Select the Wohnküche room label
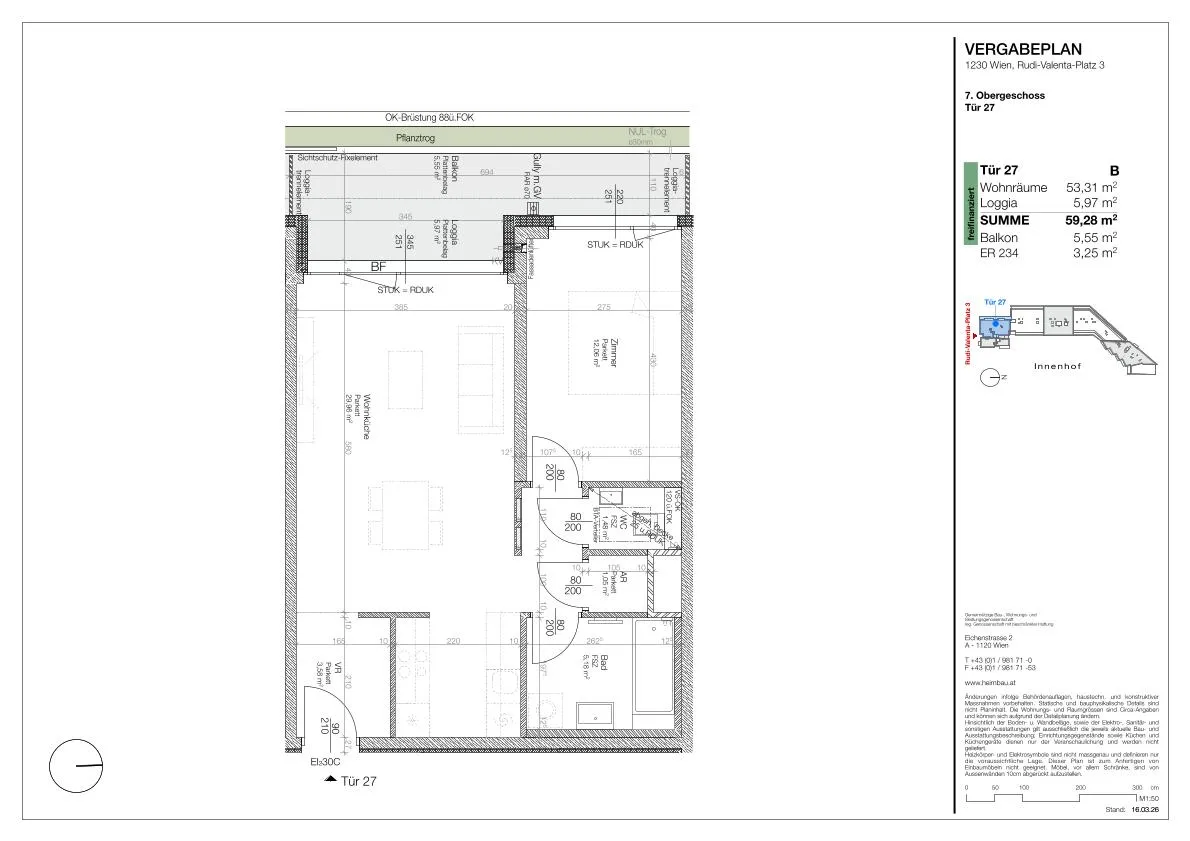The height and width of the screenshot is (841, 1190). click(367, 416)
